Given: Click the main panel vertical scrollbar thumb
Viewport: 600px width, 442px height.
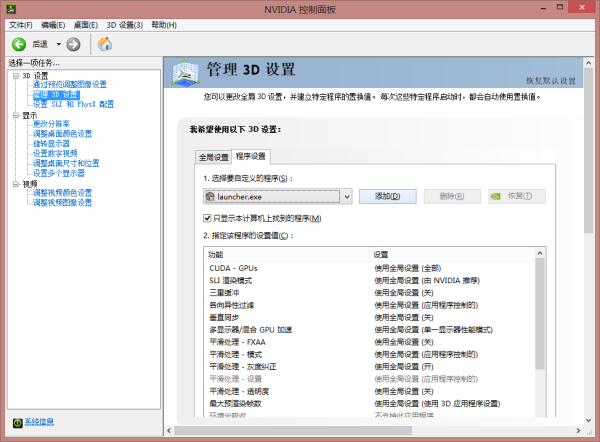Looking at the screenshot, I should click(x=589, y=150).
